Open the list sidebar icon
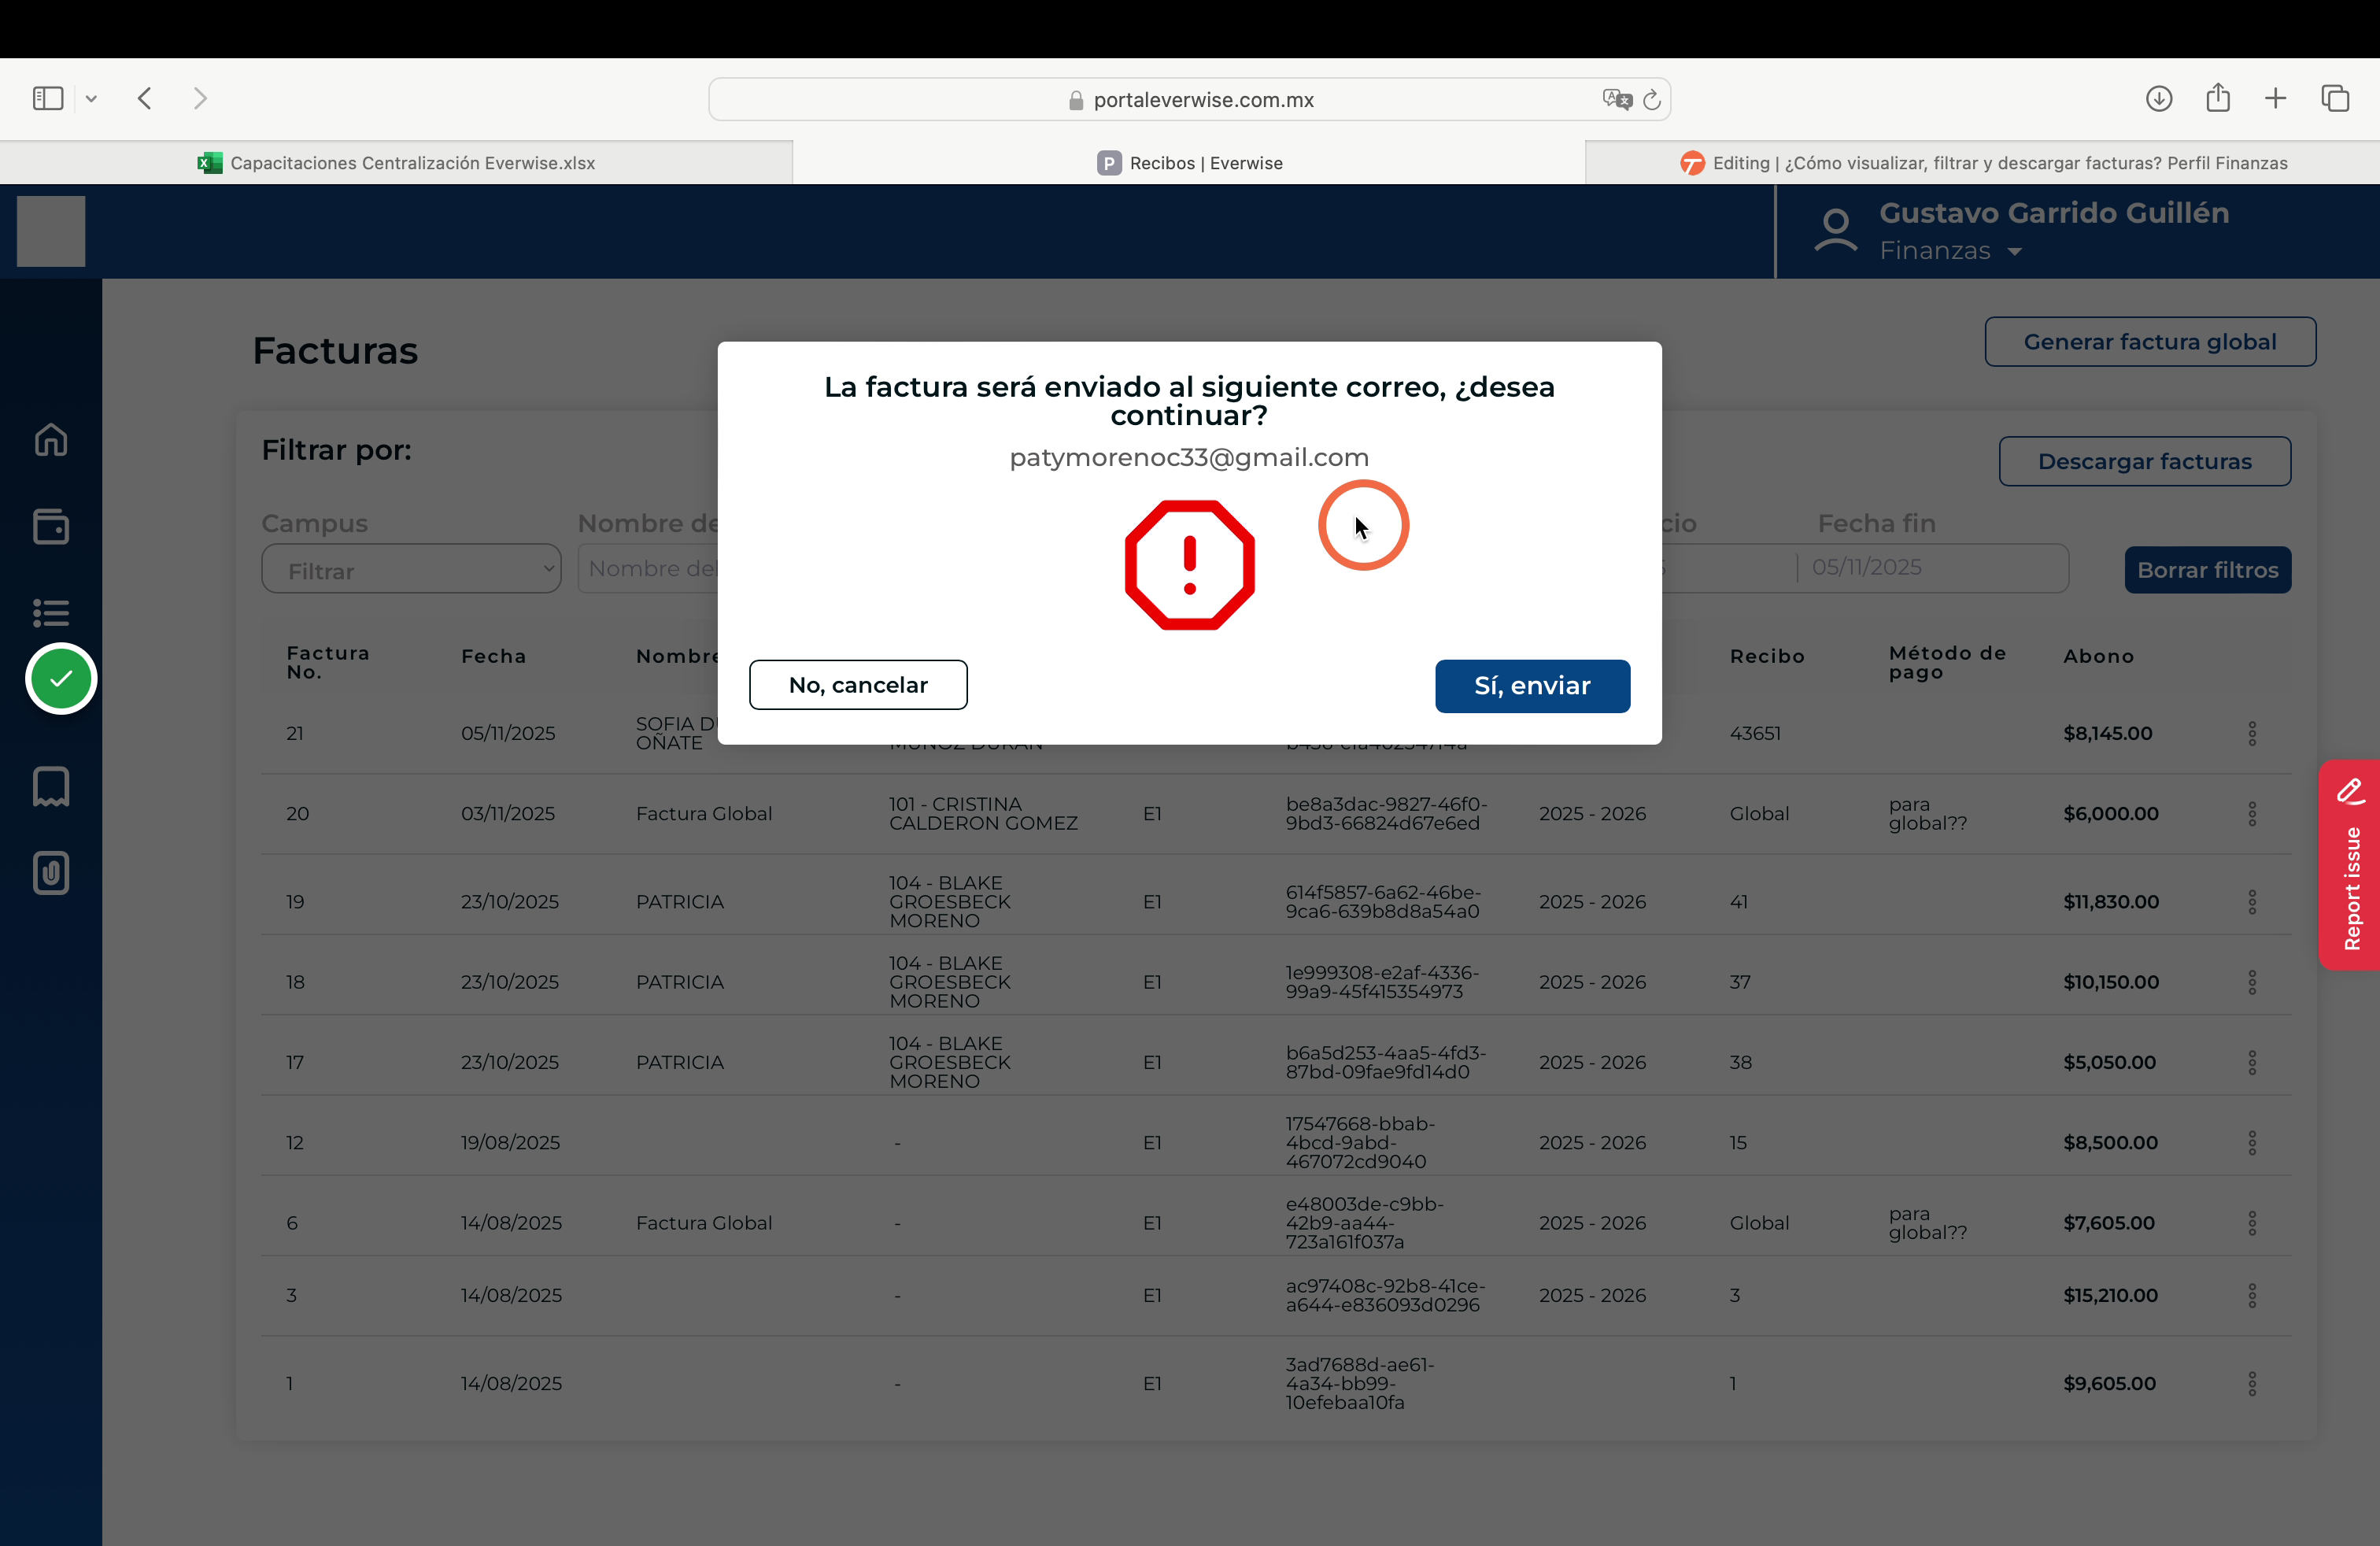The image size is (2380, 1546). click(x=51, y=612)
